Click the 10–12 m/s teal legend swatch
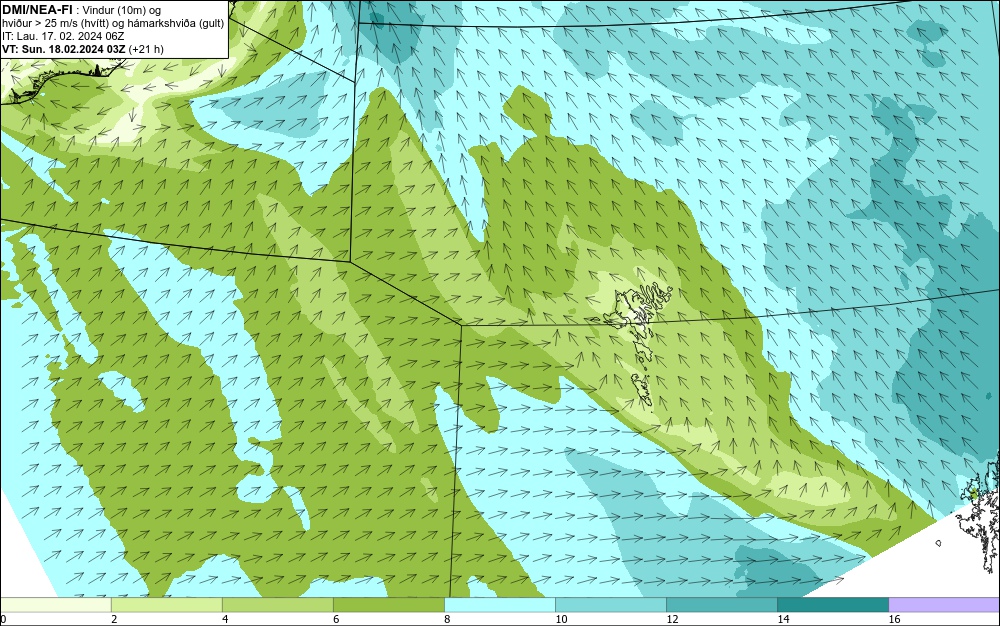This screenshot has height=626, width=1000. tap(610, 604)
